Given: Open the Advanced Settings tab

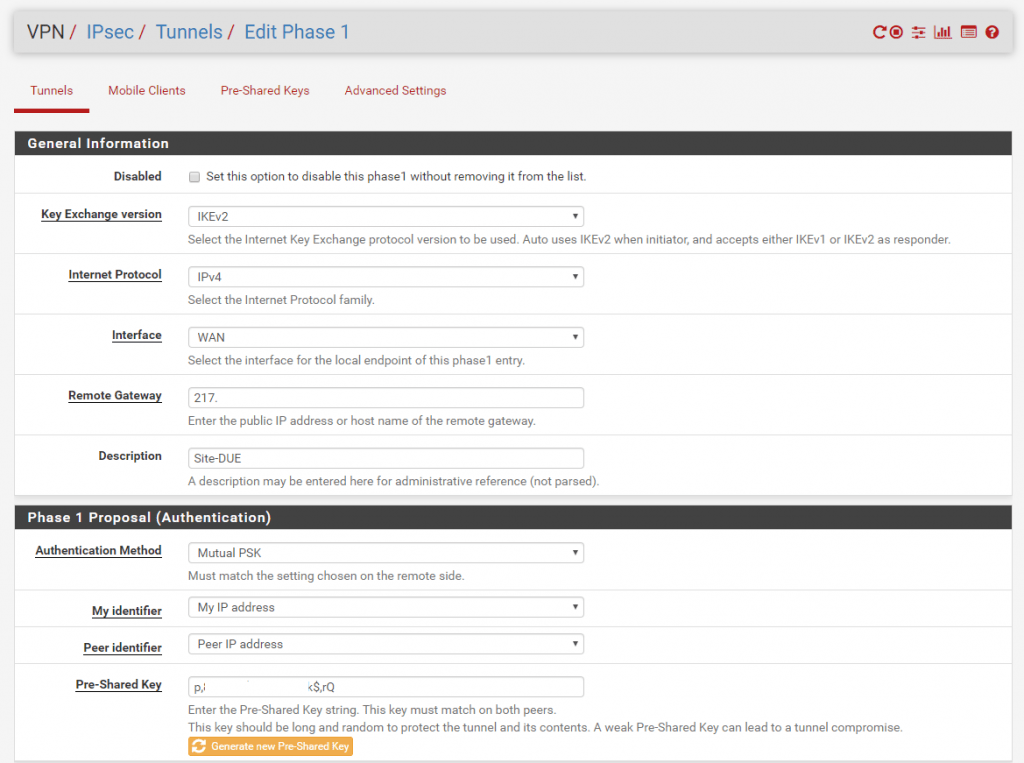Looking at the screenshot, I should pyautogui.click(x=395, y=91).
